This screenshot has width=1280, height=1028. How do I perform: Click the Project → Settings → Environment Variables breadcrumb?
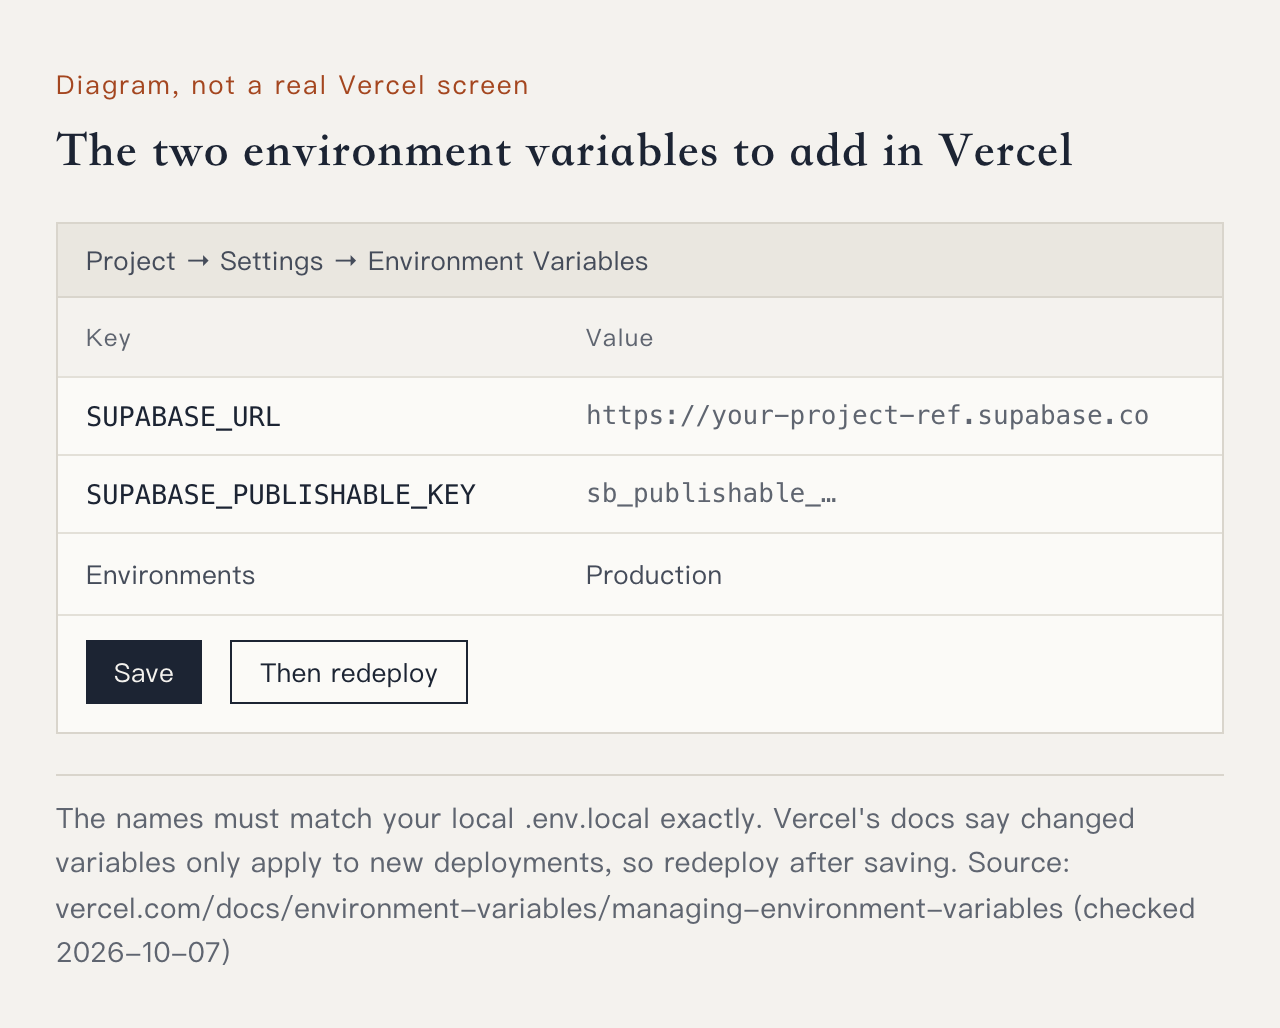(x=367, y=261)
